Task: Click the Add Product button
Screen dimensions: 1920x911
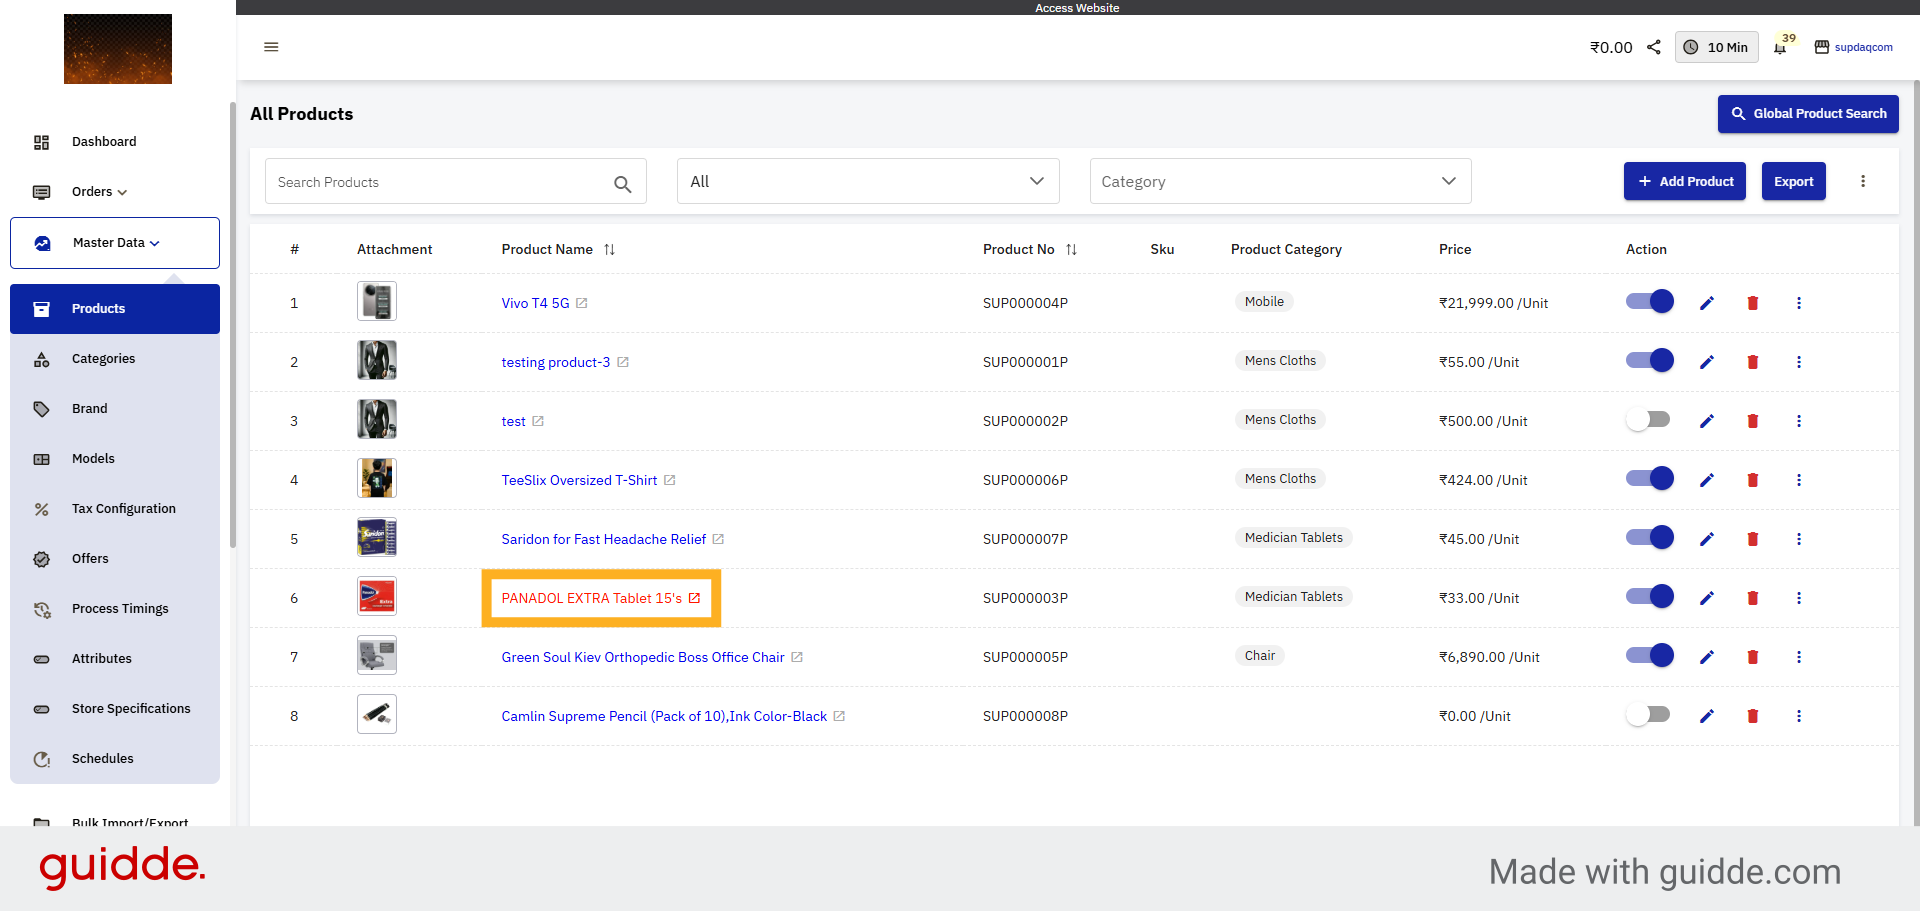Action: 1684,181
